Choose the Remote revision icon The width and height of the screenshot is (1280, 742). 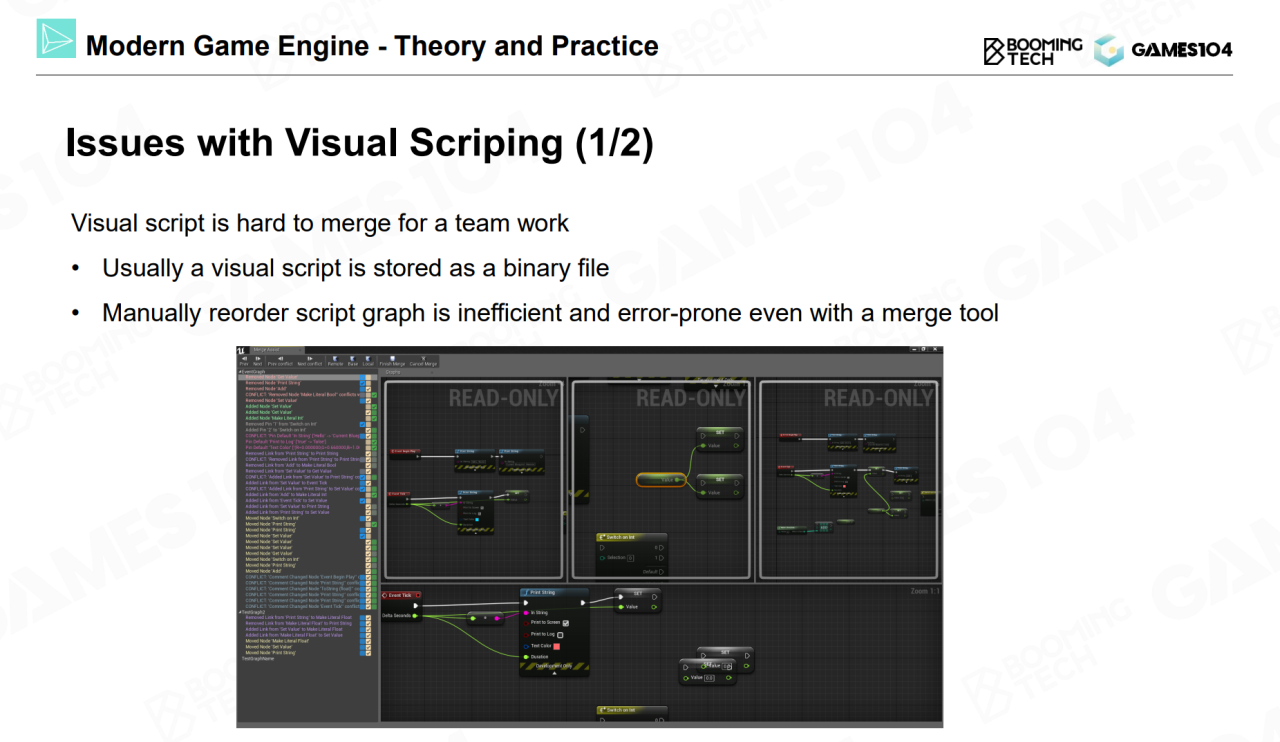(335, 361)
